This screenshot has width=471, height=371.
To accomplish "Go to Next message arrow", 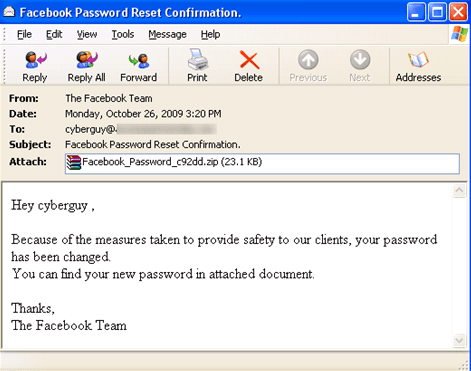I will pyautogui.click(x=360, y=60).
